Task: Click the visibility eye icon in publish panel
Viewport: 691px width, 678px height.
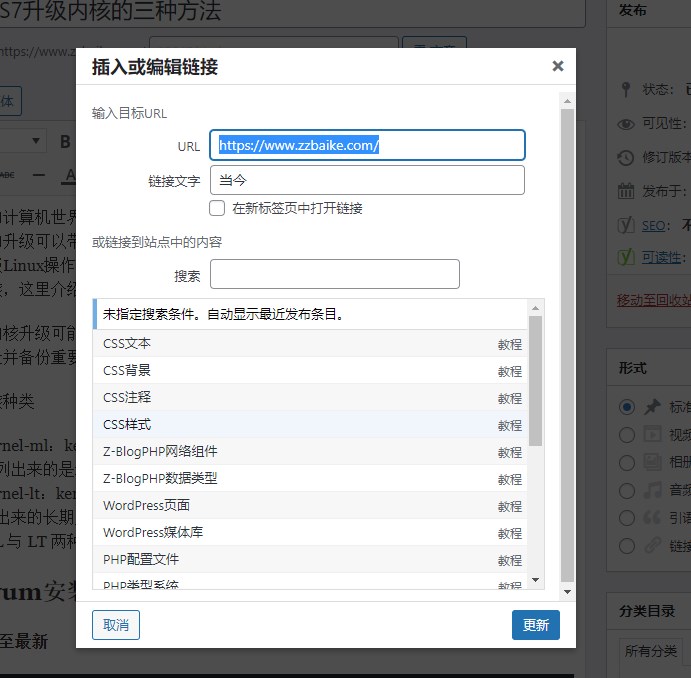Action: 626,124
